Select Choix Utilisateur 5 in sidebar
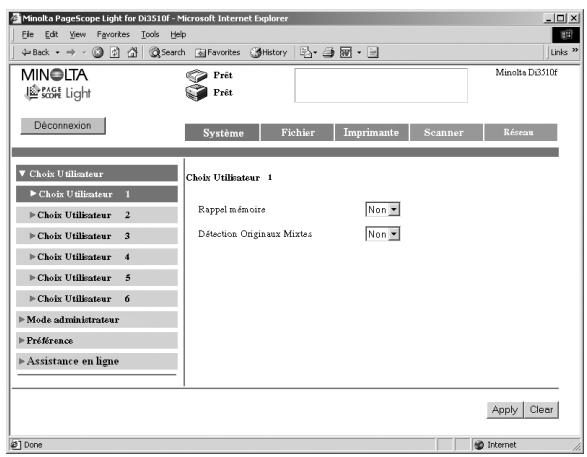The height and width of the screenshot is (457, 587). (97, 278)
